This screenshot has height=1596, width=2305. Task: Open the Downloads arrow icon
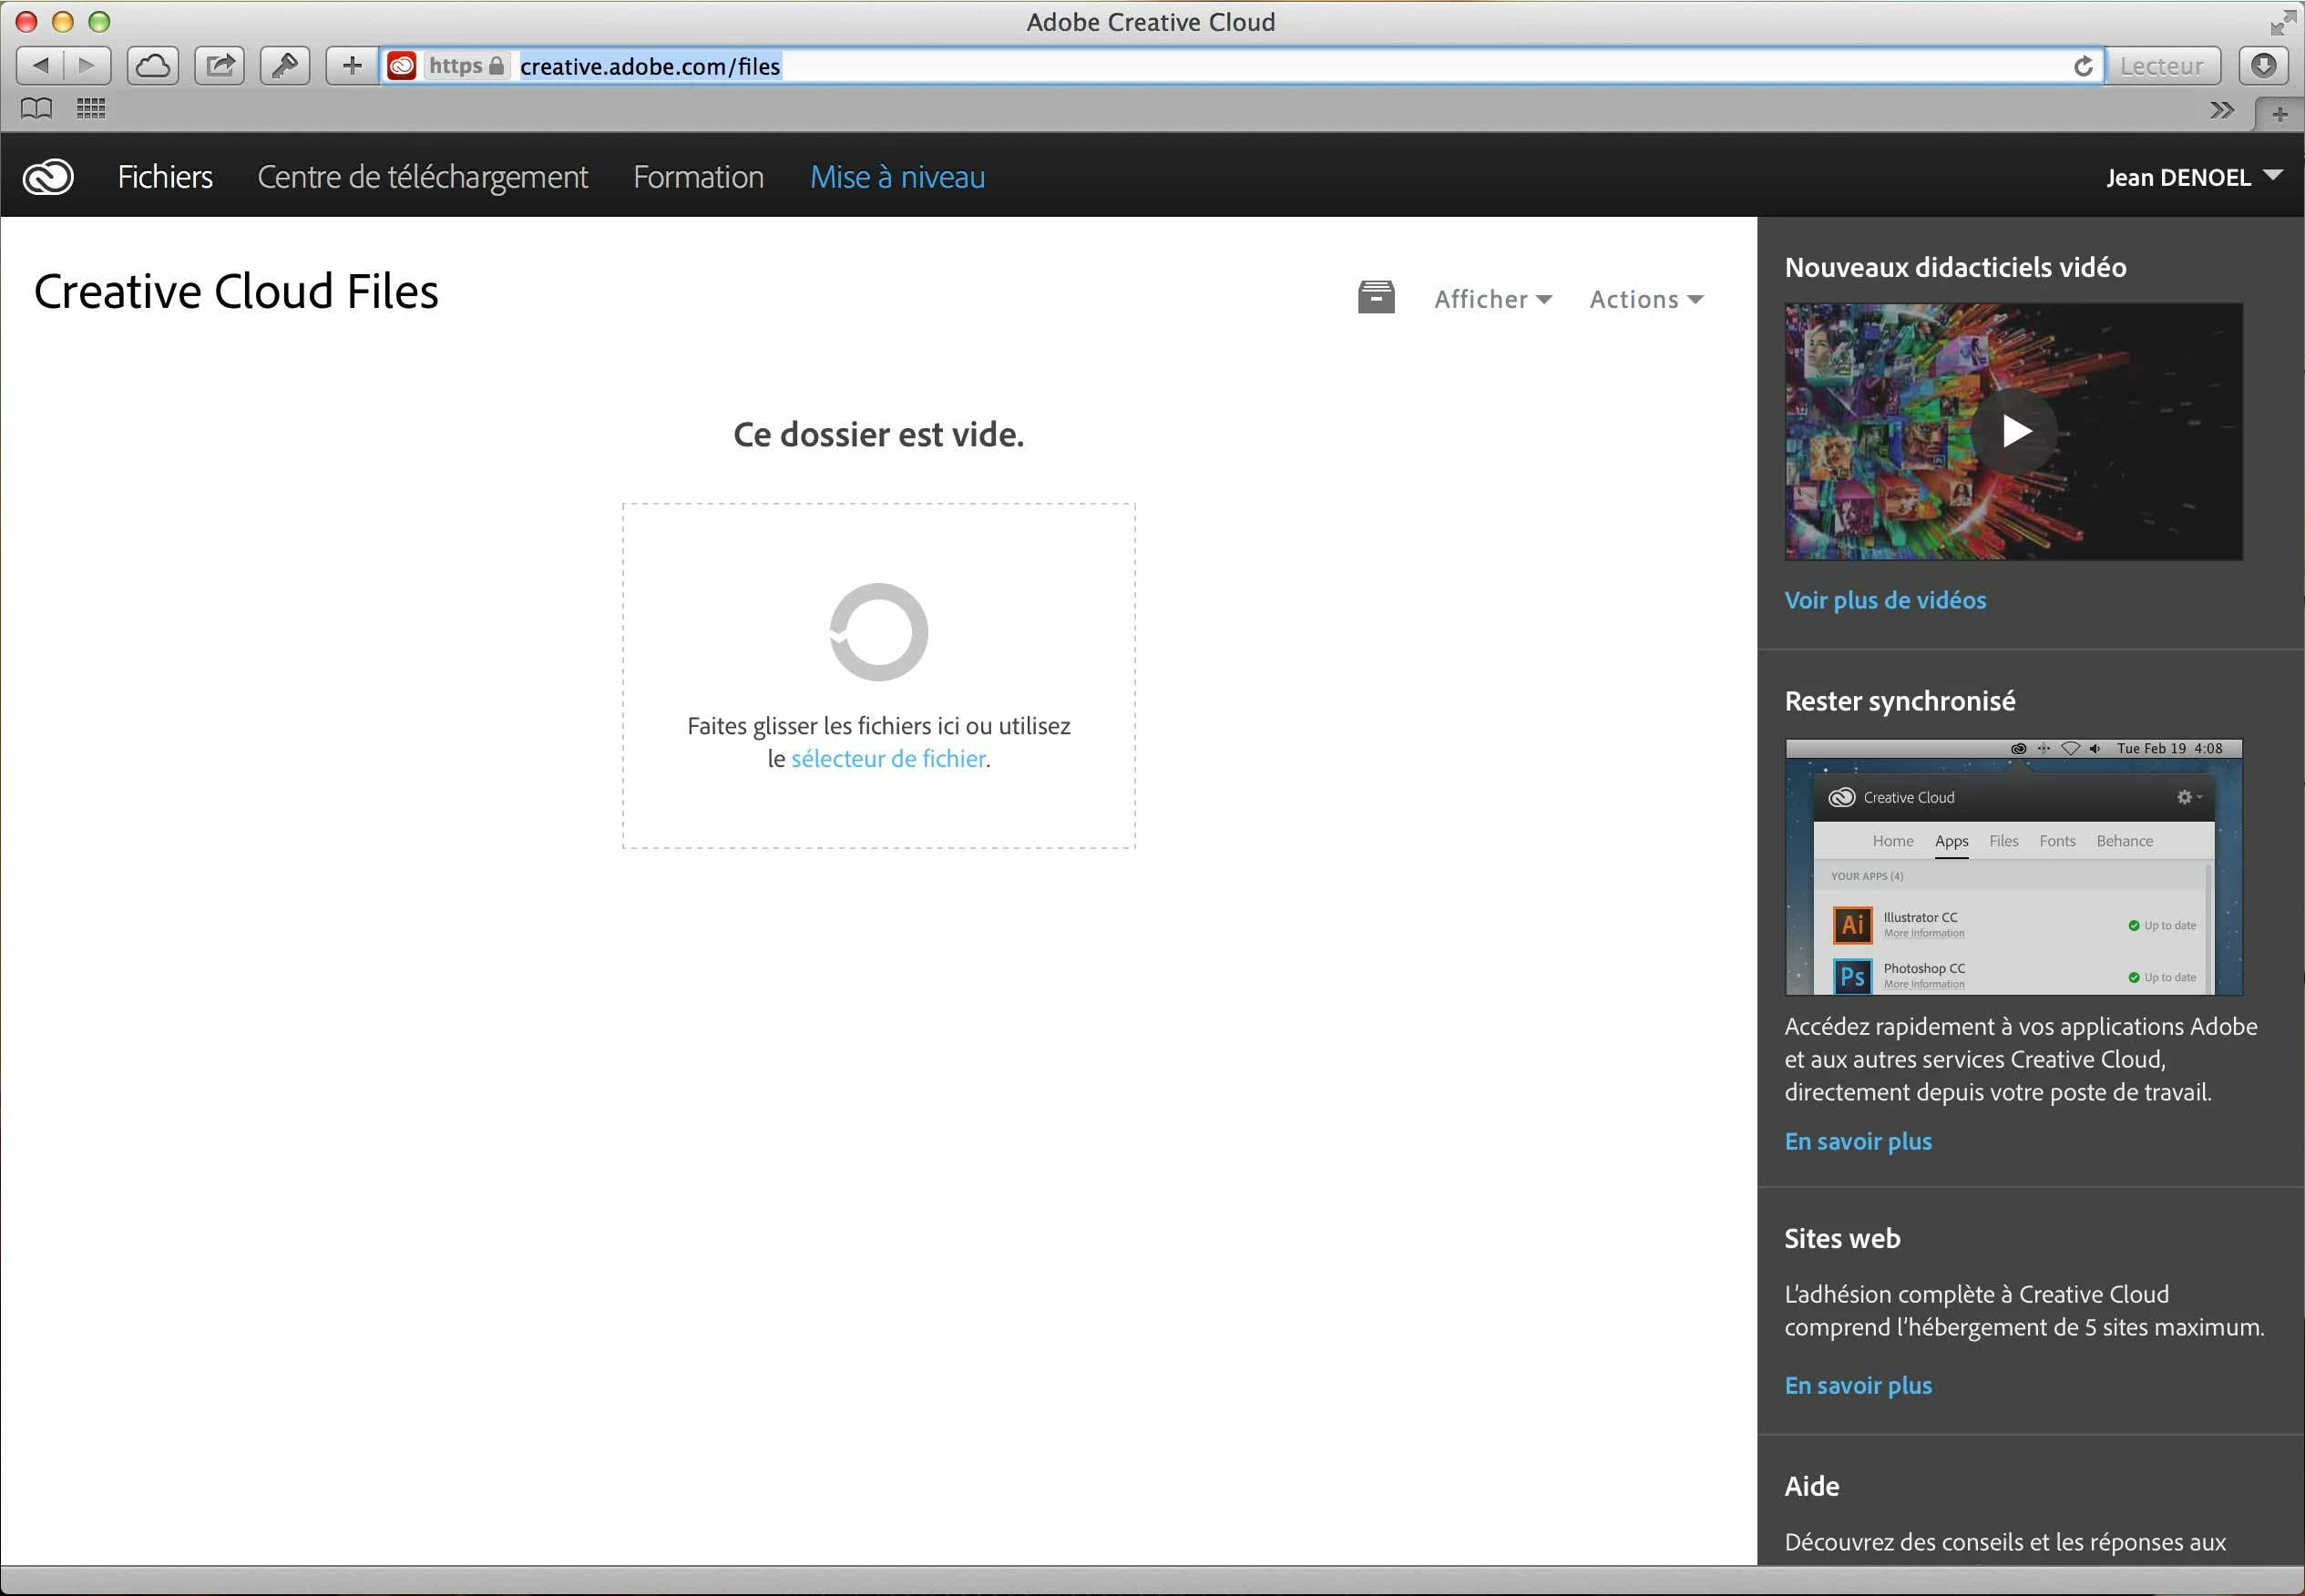pyautogui.click(x=2264, y=66)
